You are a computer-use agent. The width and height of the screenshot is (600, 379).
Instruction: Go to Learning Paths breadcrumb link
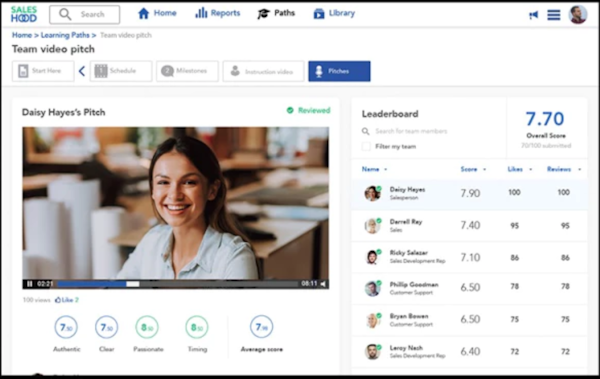tap(65, 35)
